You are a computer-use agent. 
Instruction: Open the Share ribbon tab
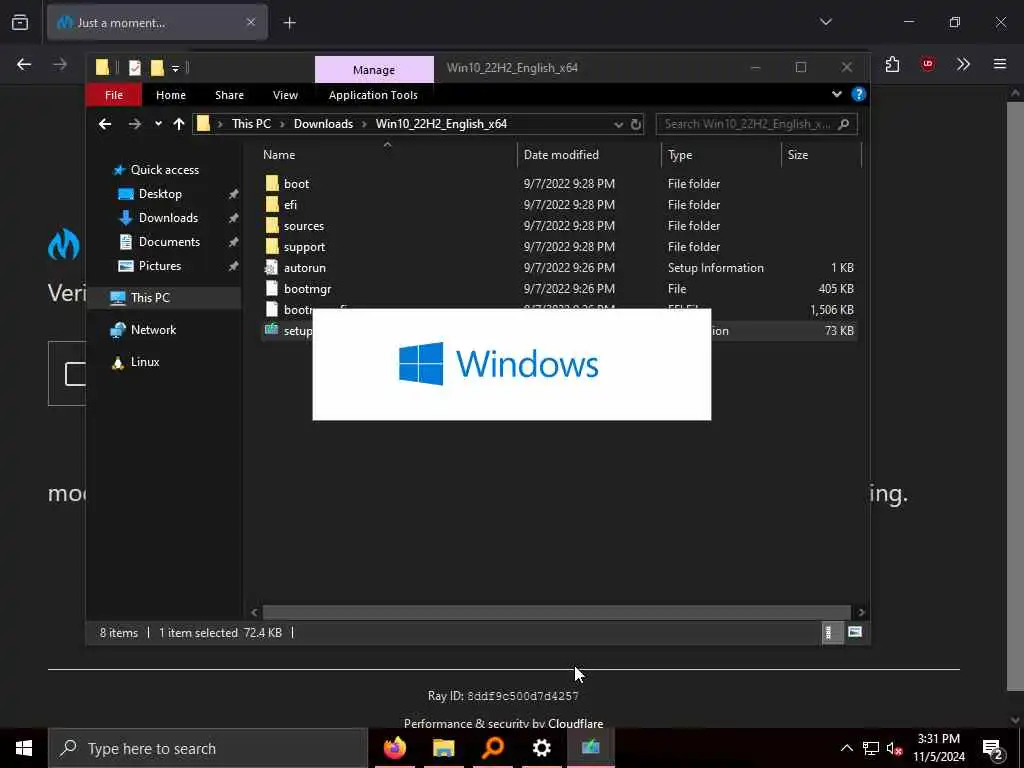point(229,95)
